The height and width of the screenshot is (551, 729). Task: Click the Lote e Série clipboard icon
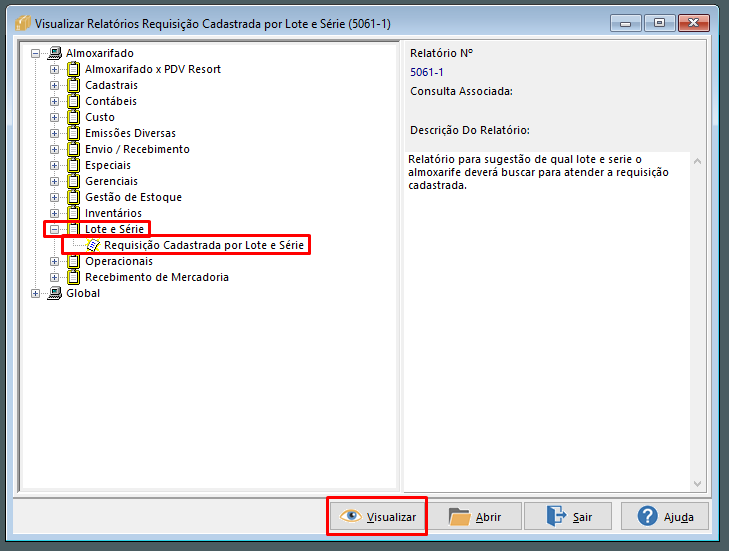(x=73, y=229)
